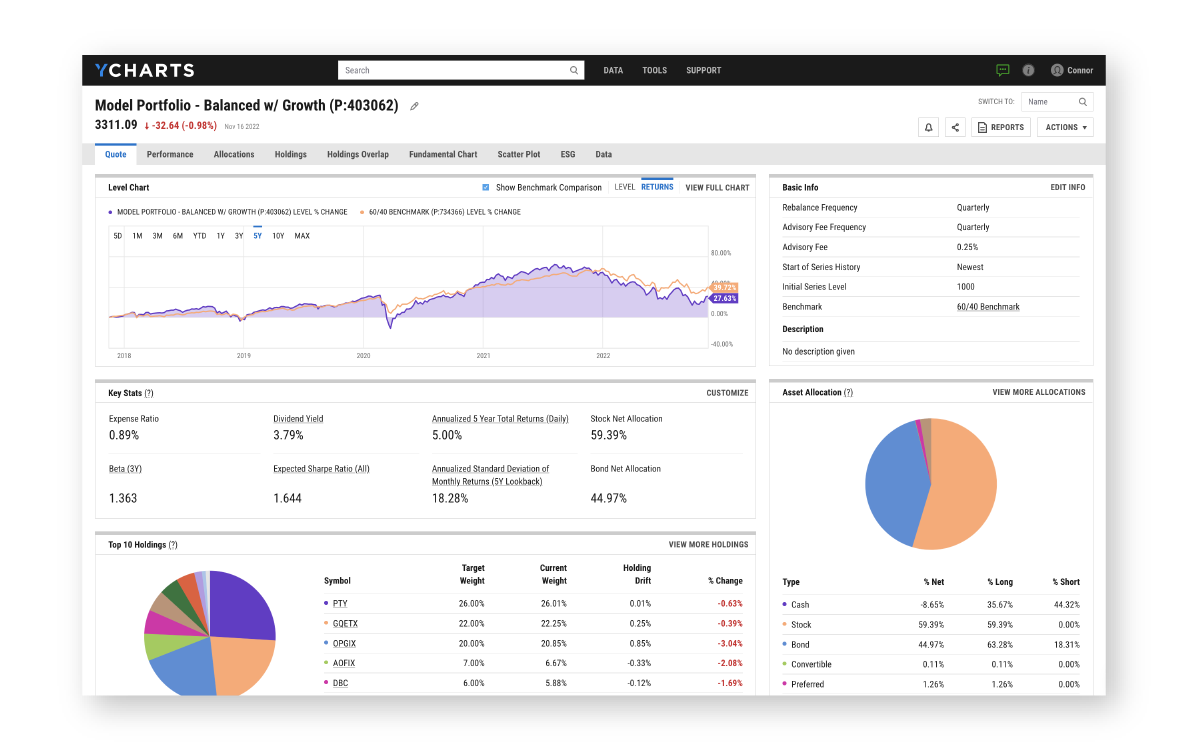Image resolution: width=1188 pixels, height=751 pixels.
Task: Click into the top Search field
Action: point(461,70)
